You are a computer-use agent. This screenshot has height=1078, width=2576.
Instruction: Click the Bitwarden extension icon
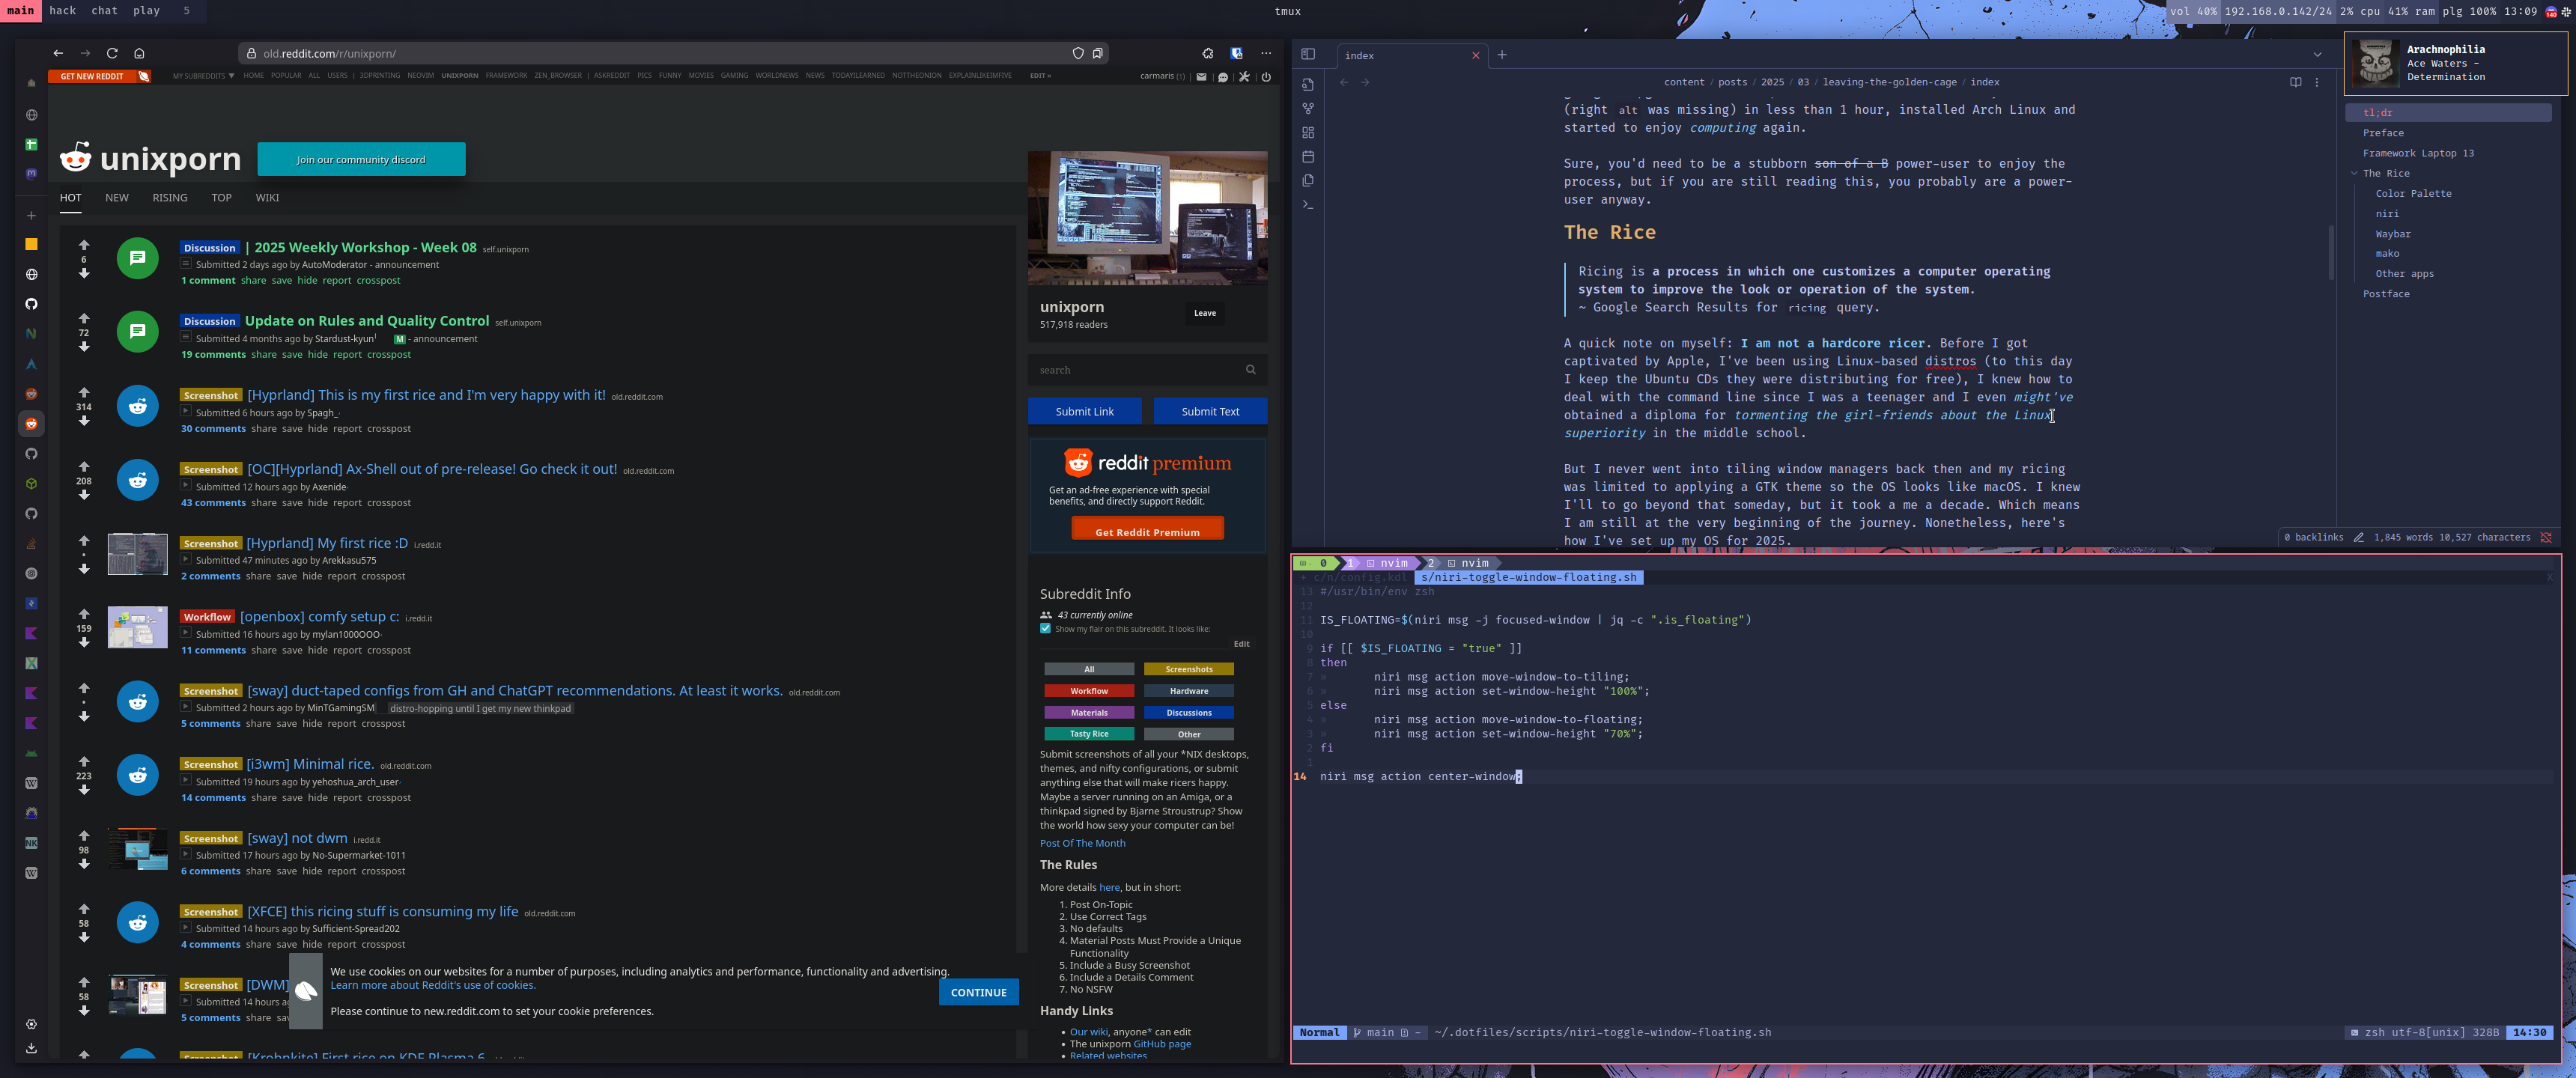coord(1237,53)
